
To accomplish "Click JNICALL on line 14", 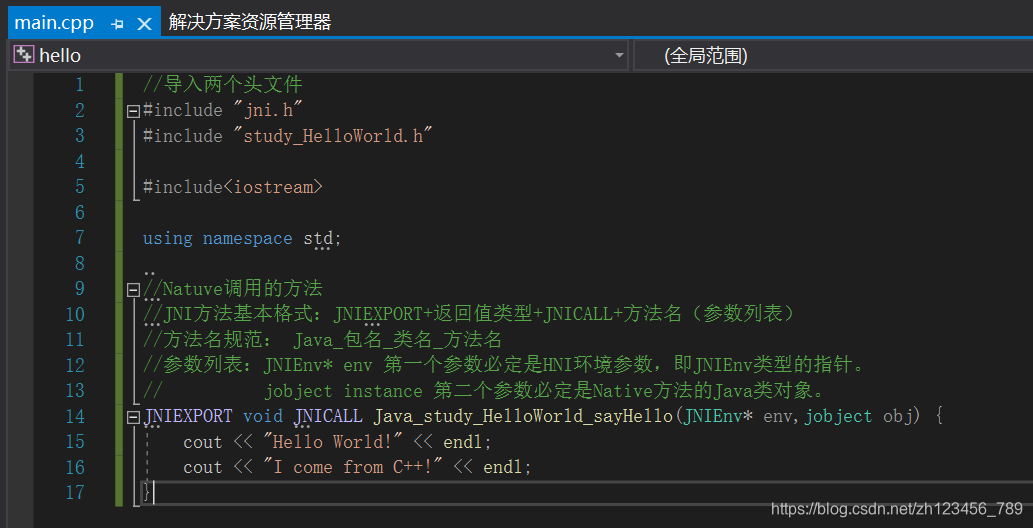I will coord(328,417).
